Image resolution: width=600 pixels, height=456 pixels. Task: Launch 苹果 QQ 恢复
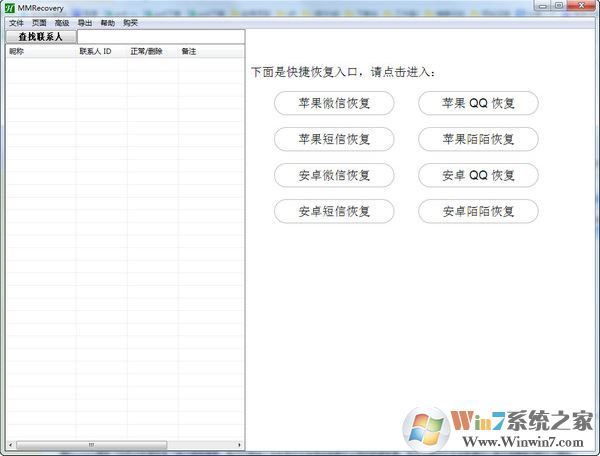[x=478, y=103]
